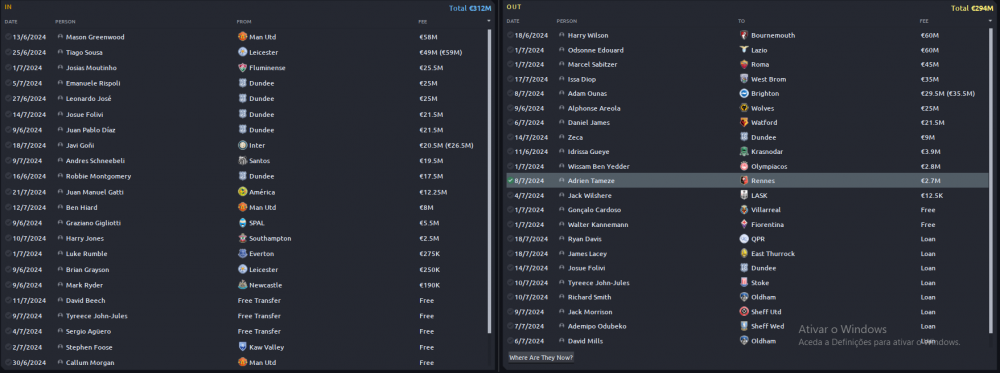Open Josias Moutinho's player profile link
Image resolution: width=1000 pixels, height=373 pixels.
click(x=91, y=68)
